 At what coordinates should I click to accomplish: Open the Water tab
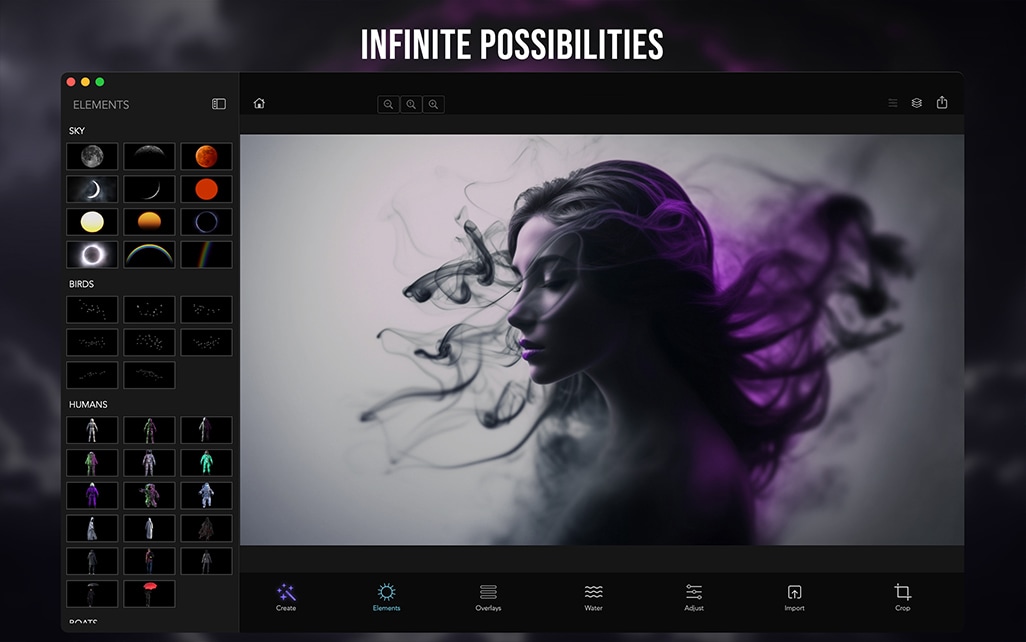pos(593,597)
